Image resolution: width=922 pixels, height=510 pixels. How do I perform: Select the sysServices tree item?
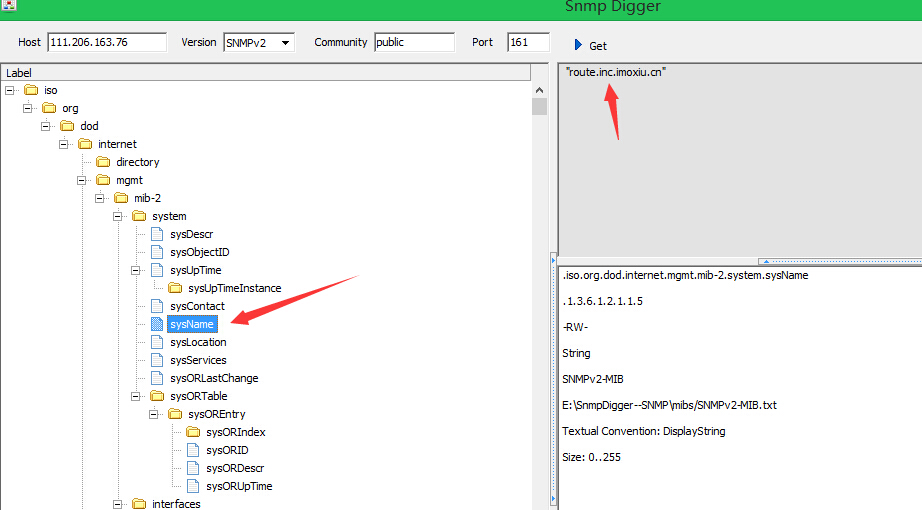coord(198,360)
